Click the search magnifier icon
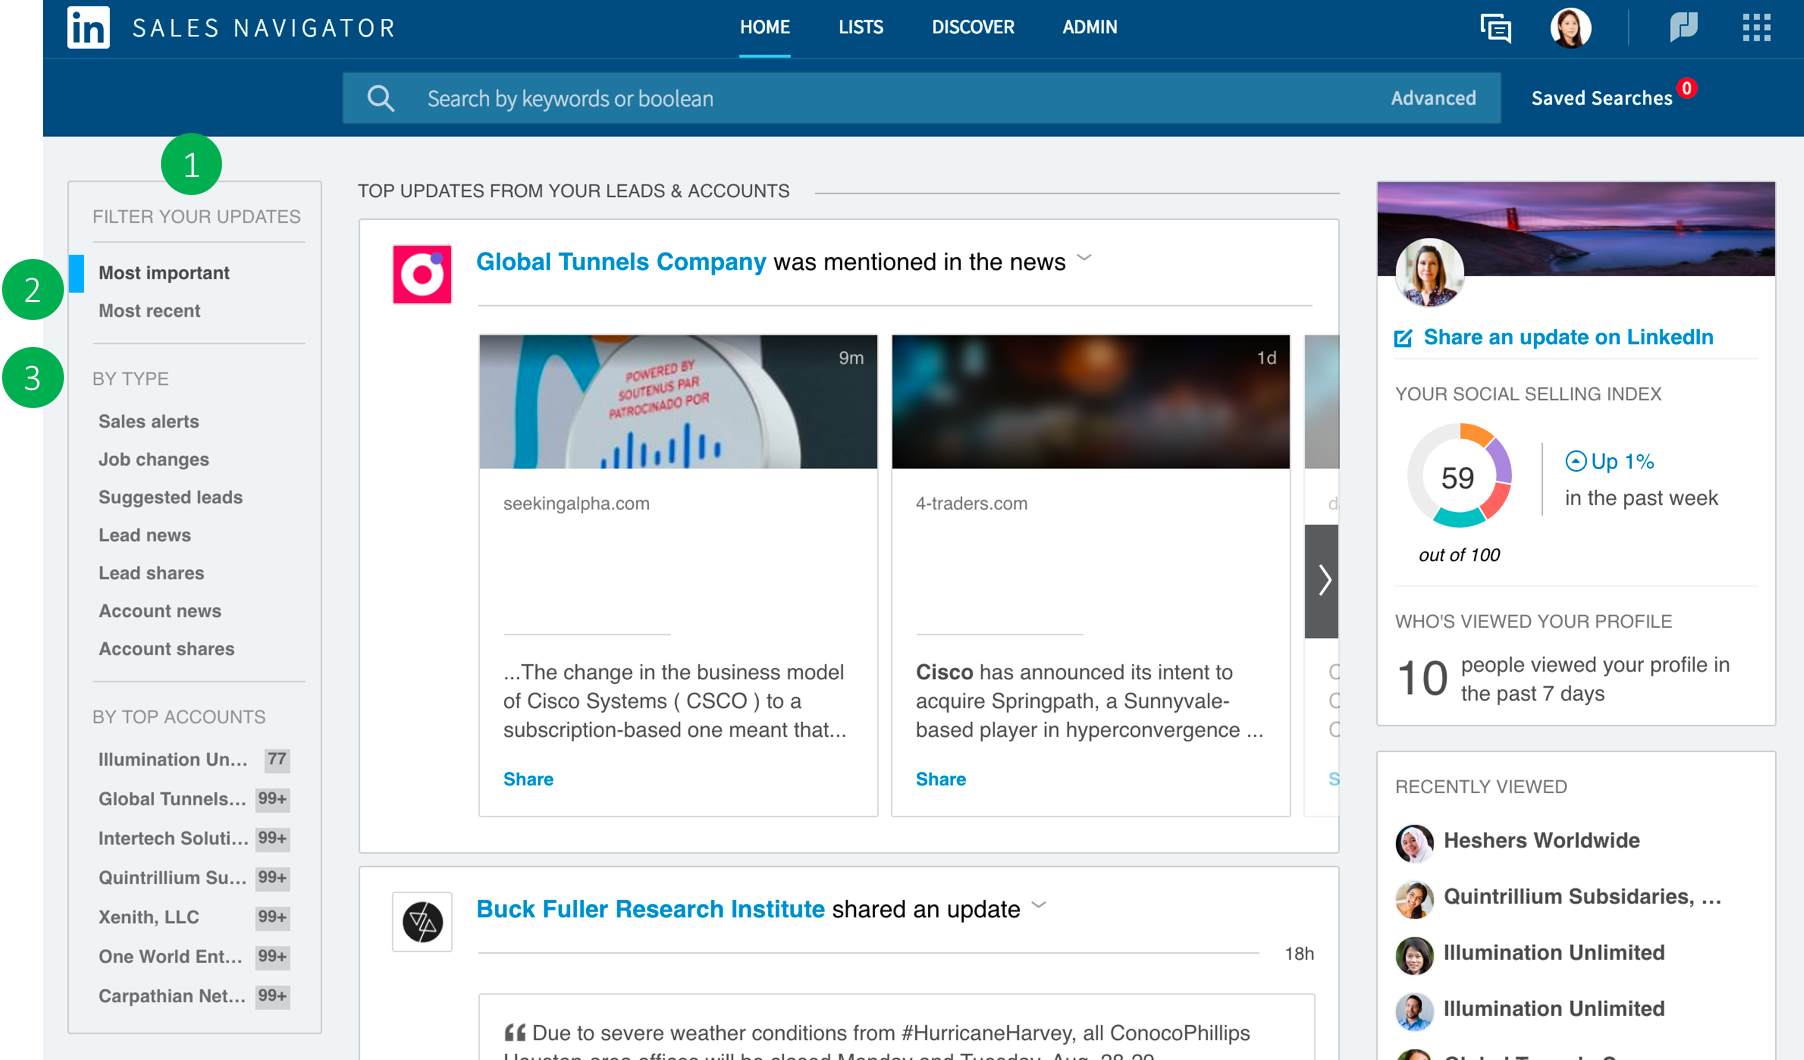 (x=380, y=98)
